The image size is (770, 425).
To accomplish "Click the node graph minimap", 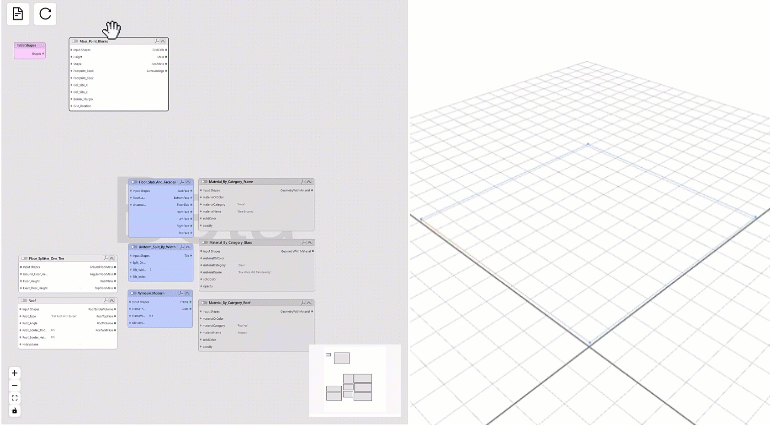I will point(355,381).
